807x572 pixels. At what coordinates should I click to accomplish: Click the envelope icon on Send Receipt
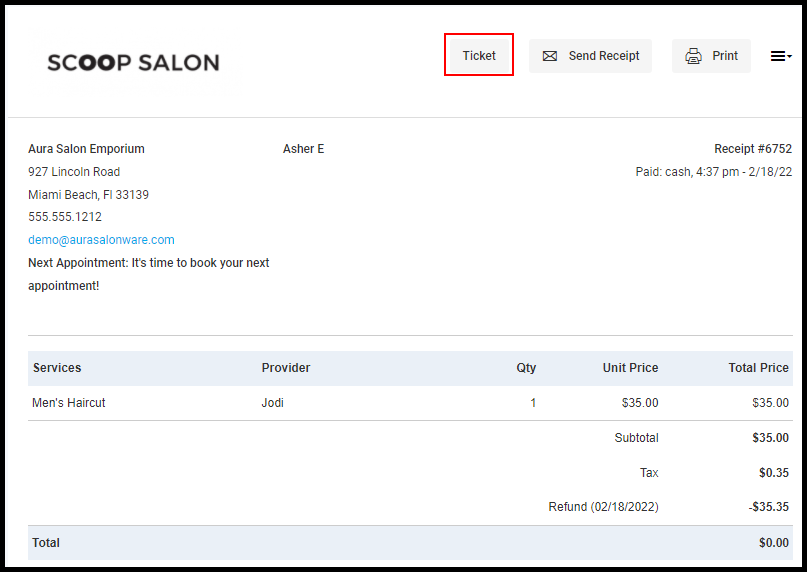click(550, 56)
